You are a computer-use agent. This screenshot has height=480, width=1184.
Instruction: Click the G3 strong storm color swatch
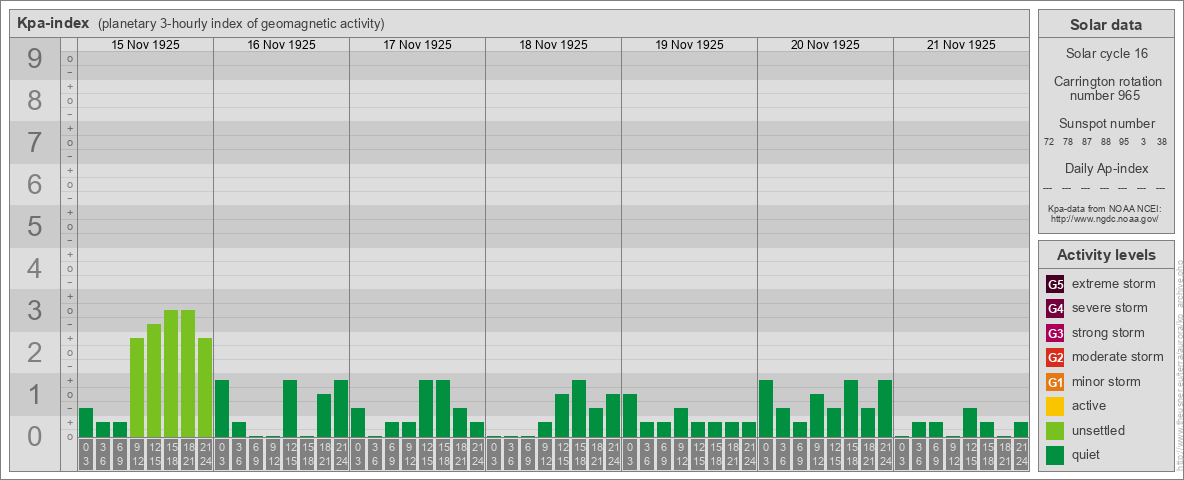coord(1055,333)
